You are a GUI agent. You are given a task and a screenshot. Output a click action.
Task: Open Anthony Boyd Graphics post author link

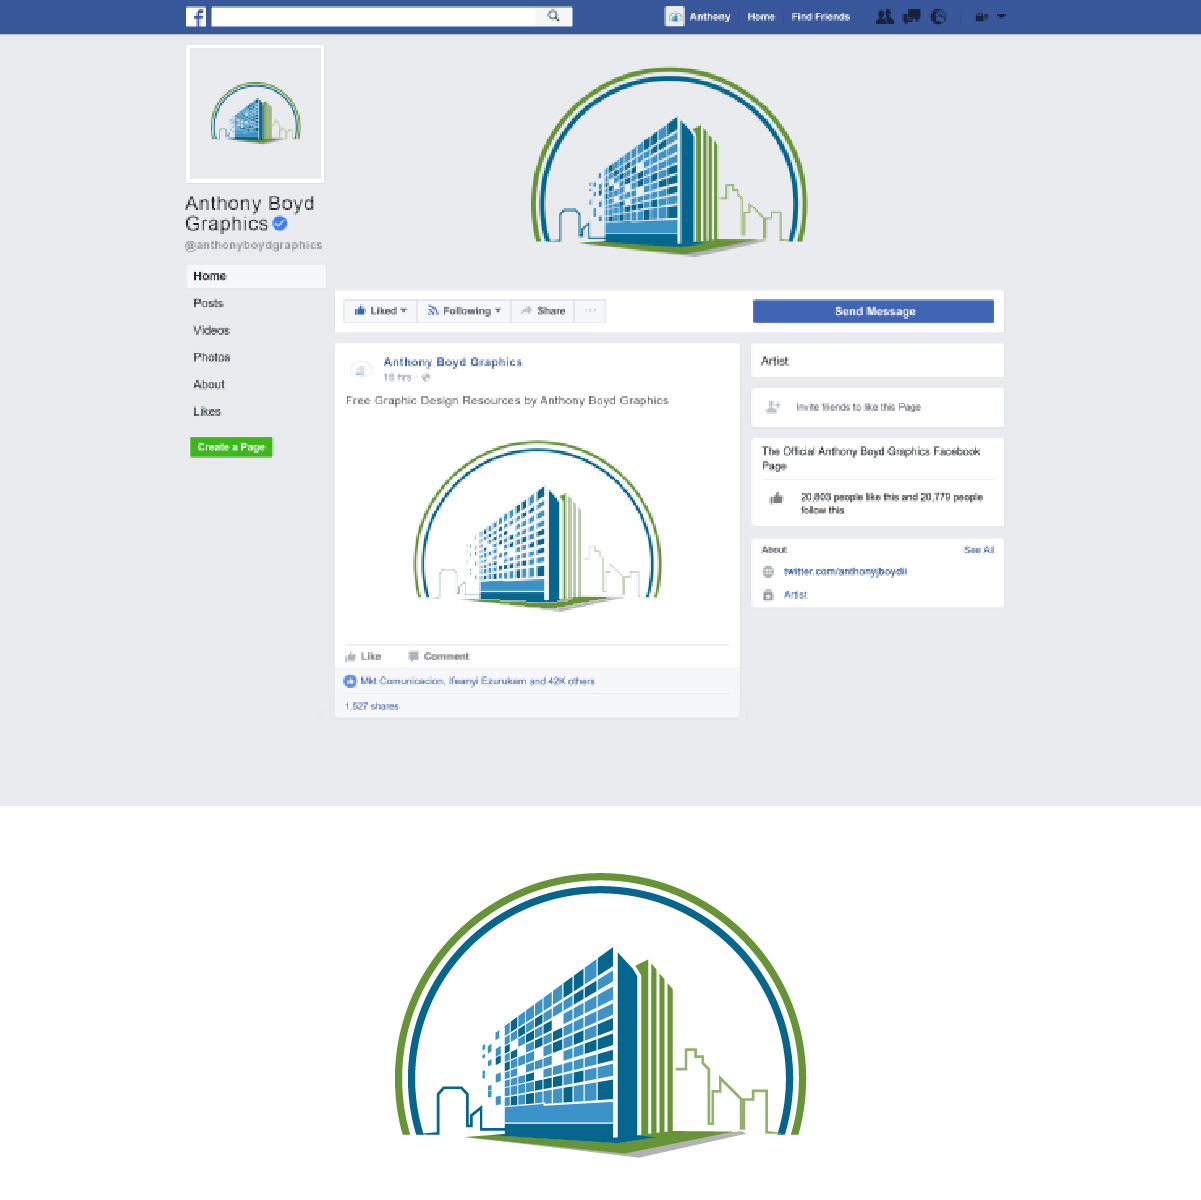coord(453,362)
